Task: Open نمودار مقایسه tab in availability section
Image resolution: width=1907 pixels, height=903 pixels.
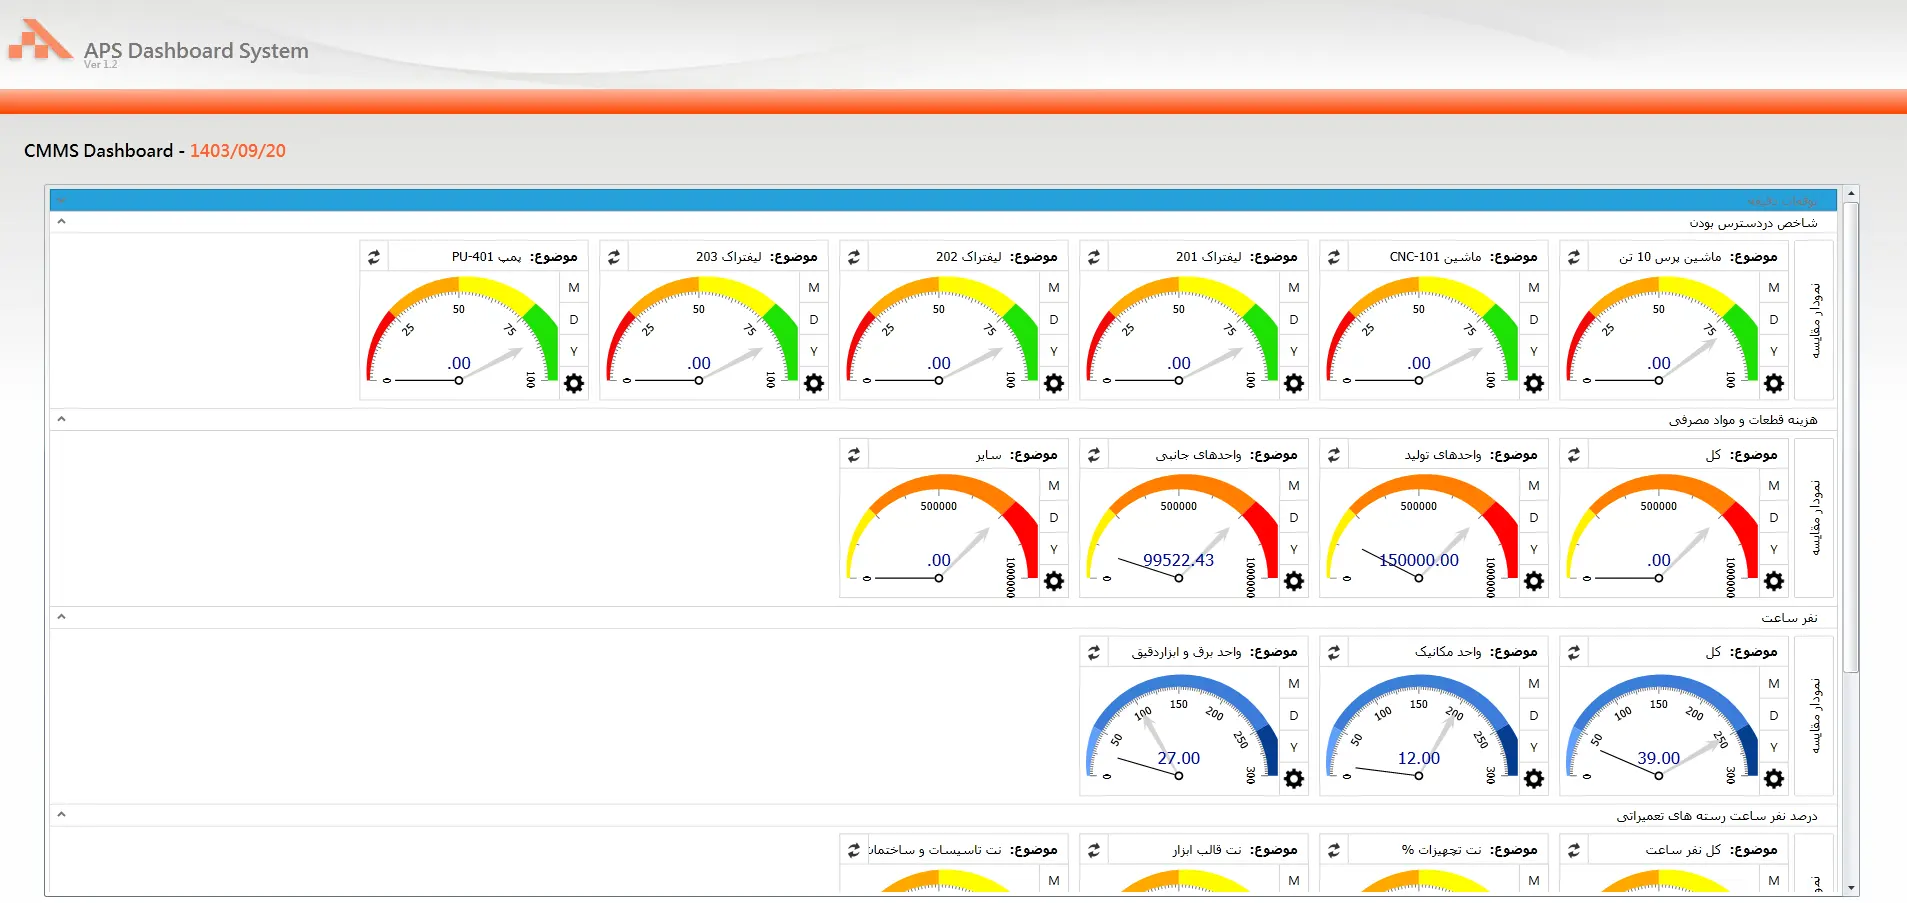Action: coord(1815,320)
